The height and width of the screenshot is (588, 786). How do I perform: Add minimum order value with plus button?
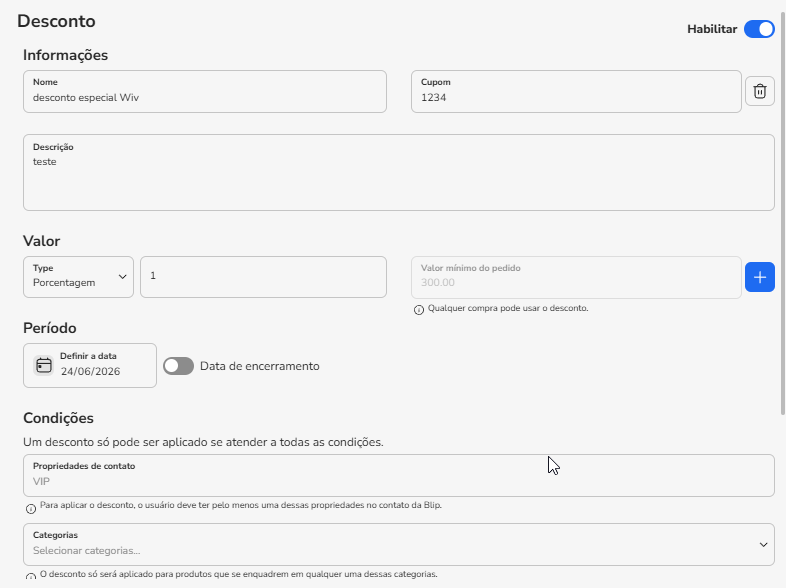point(759,277)
